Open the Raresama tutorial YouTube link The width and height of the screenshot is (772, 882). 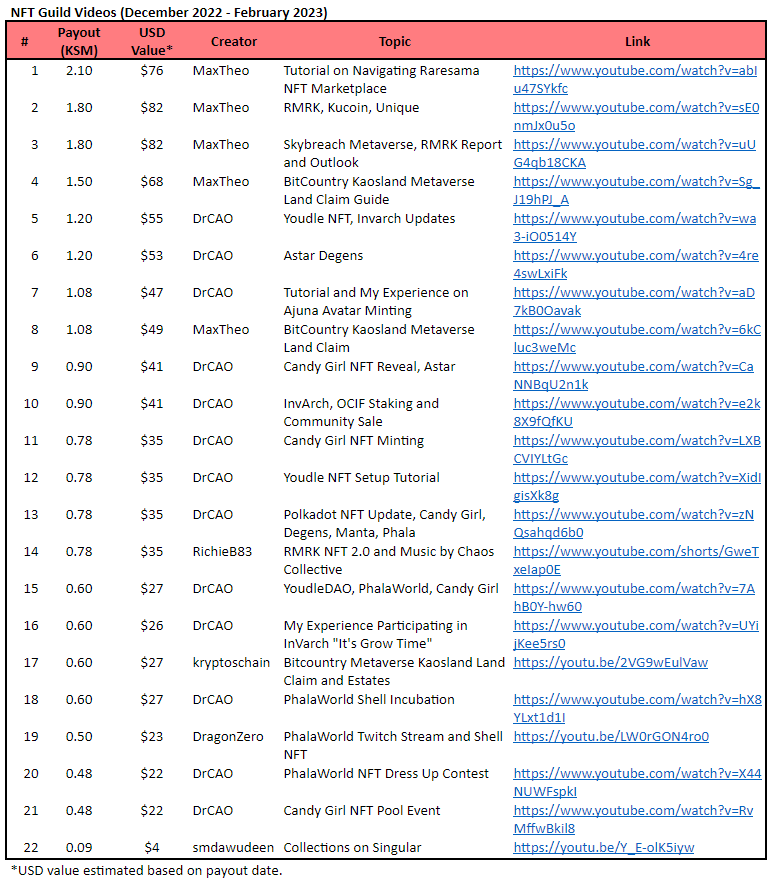click(x=635, y=79)
